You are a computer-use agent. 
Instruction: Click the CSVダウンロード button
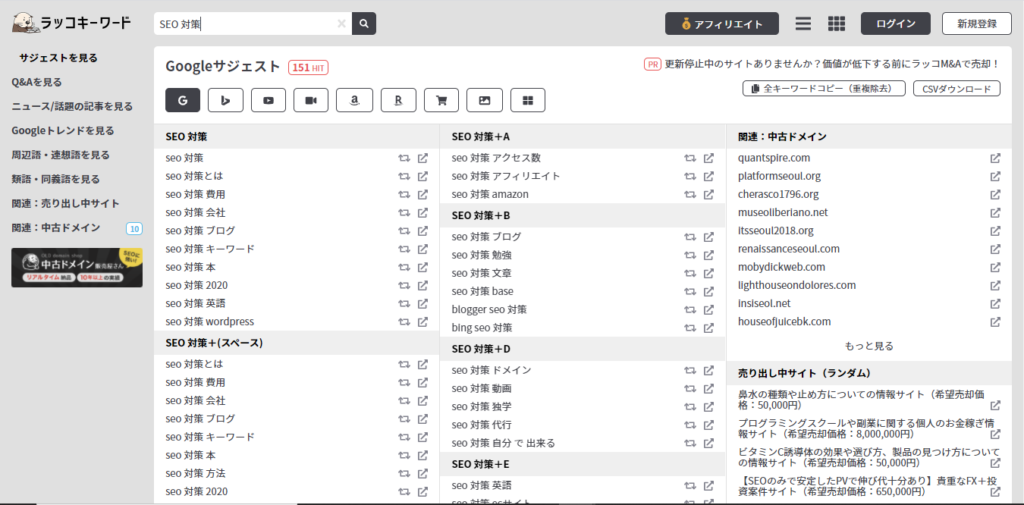[957, 88]
